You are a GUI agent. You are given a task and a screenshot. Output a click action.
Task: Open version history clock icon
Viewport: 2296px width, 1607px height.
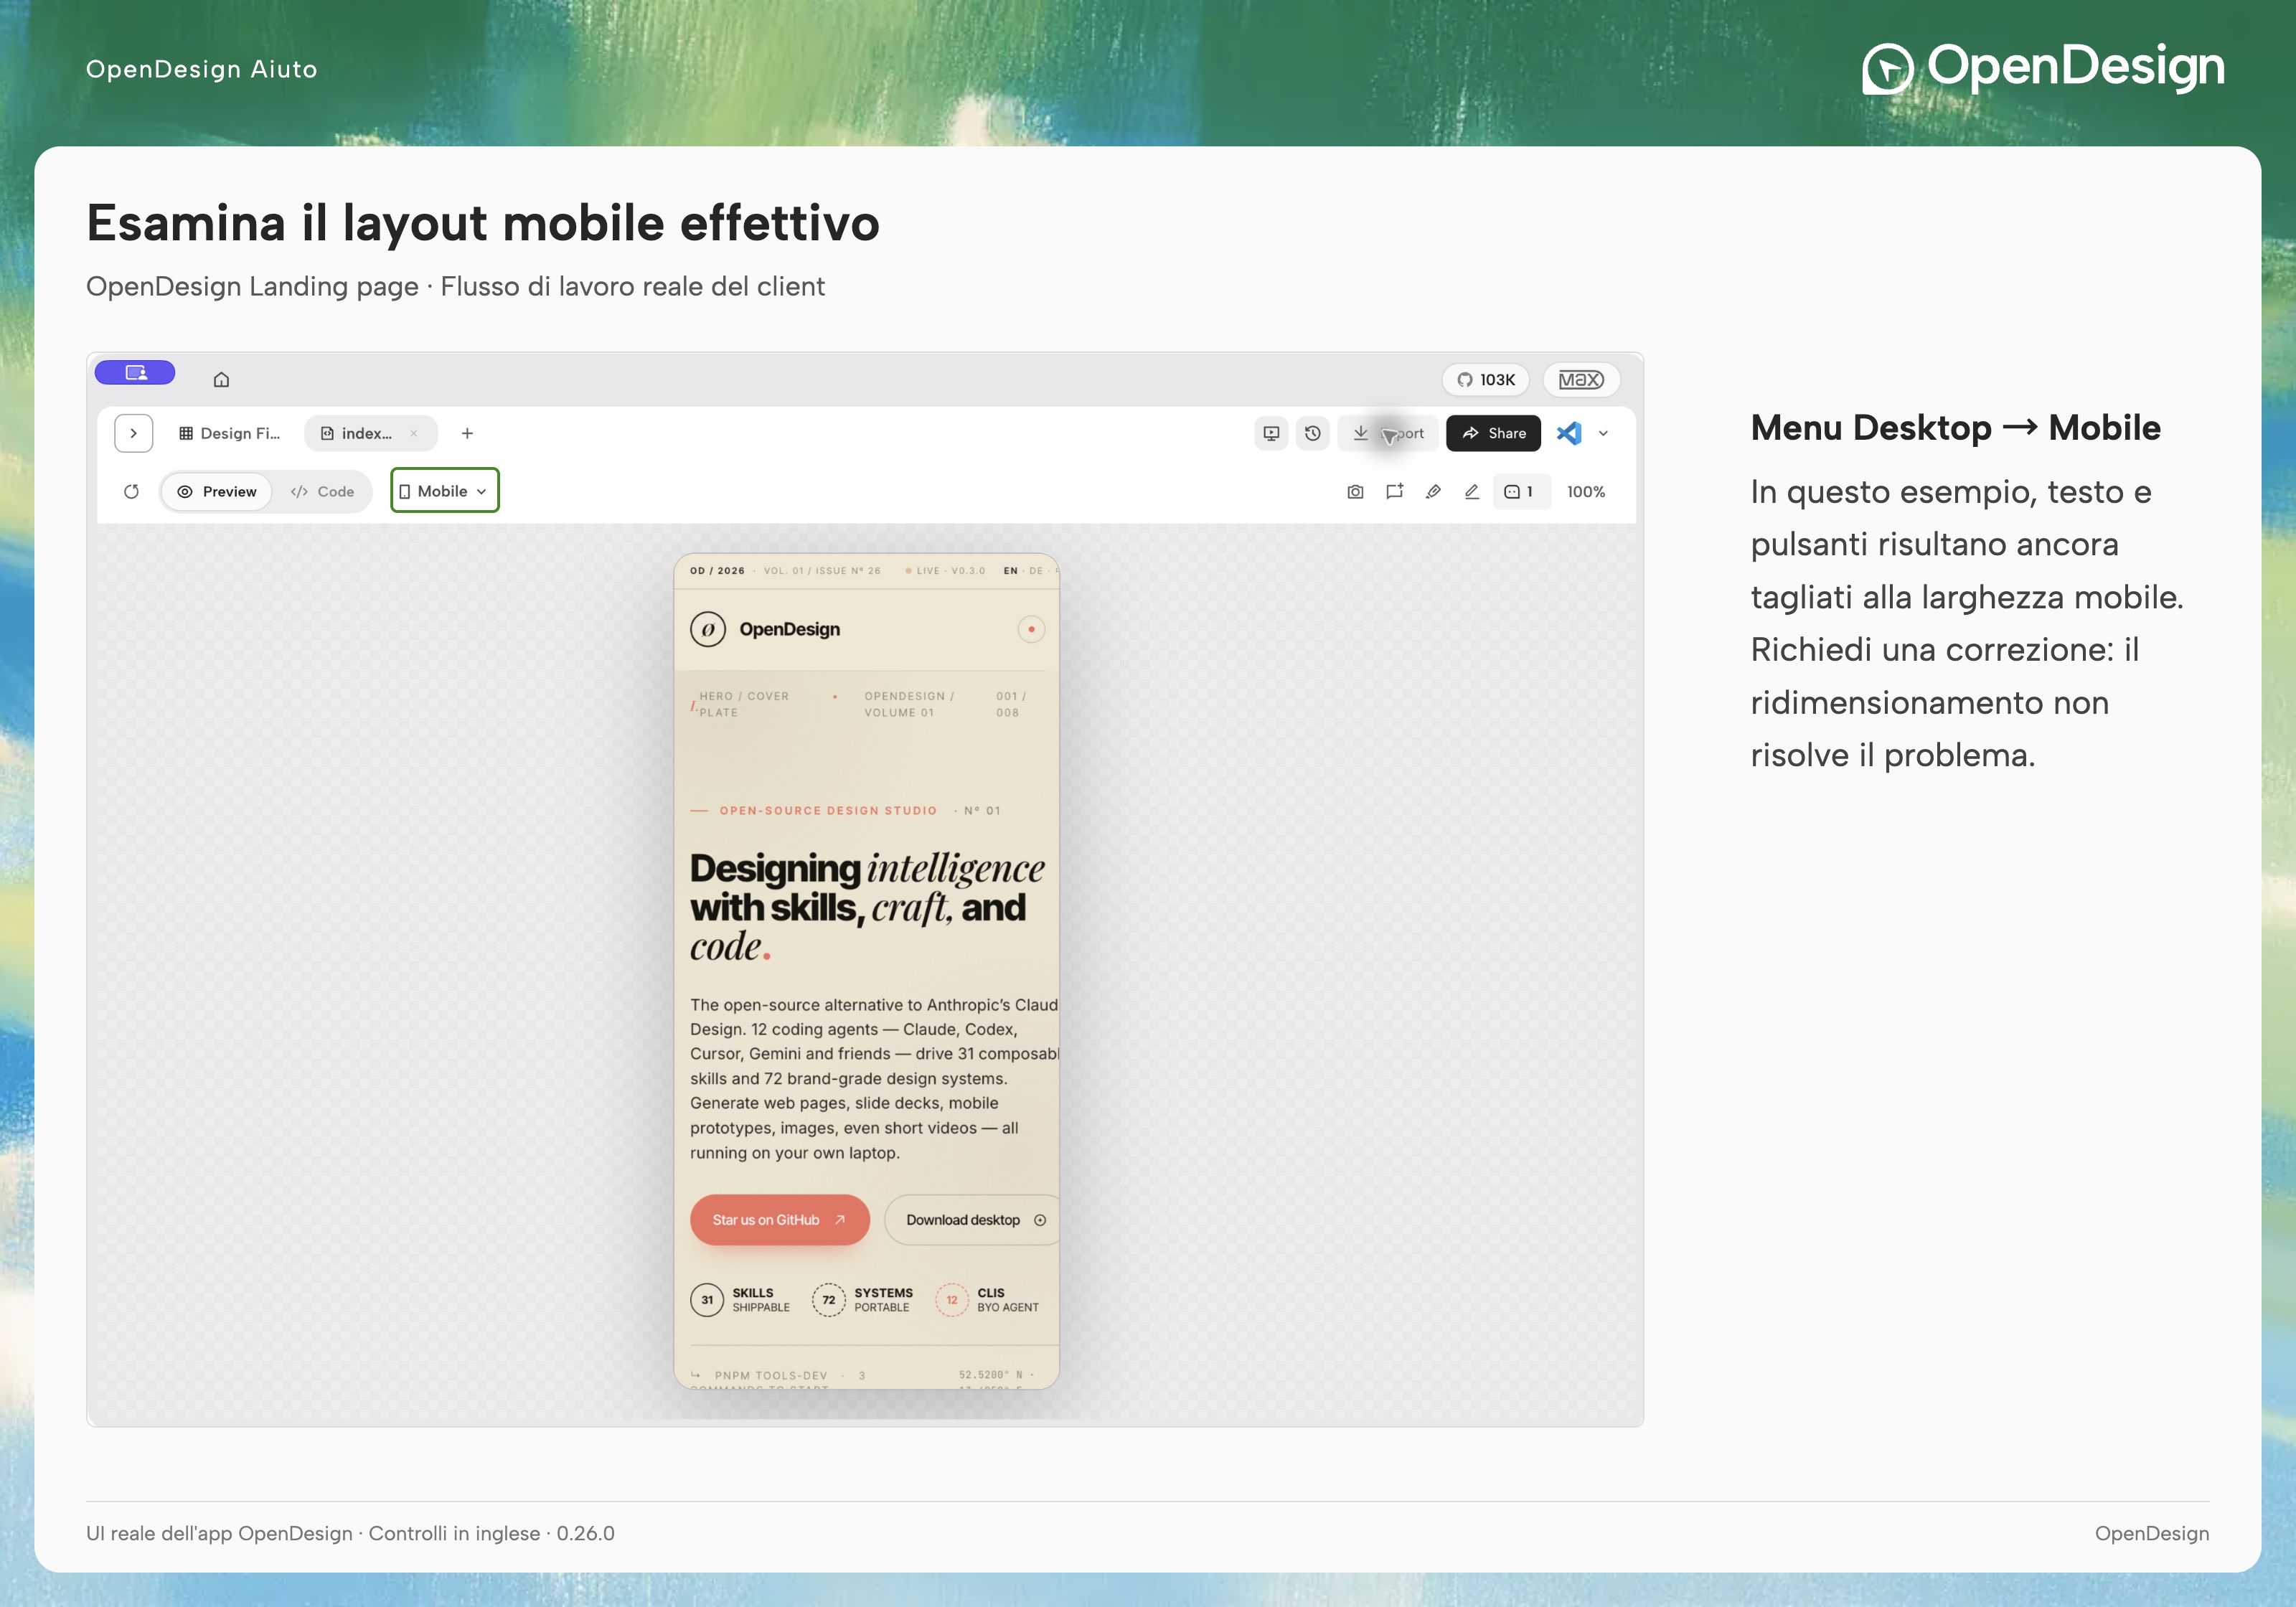[1313, 433]
